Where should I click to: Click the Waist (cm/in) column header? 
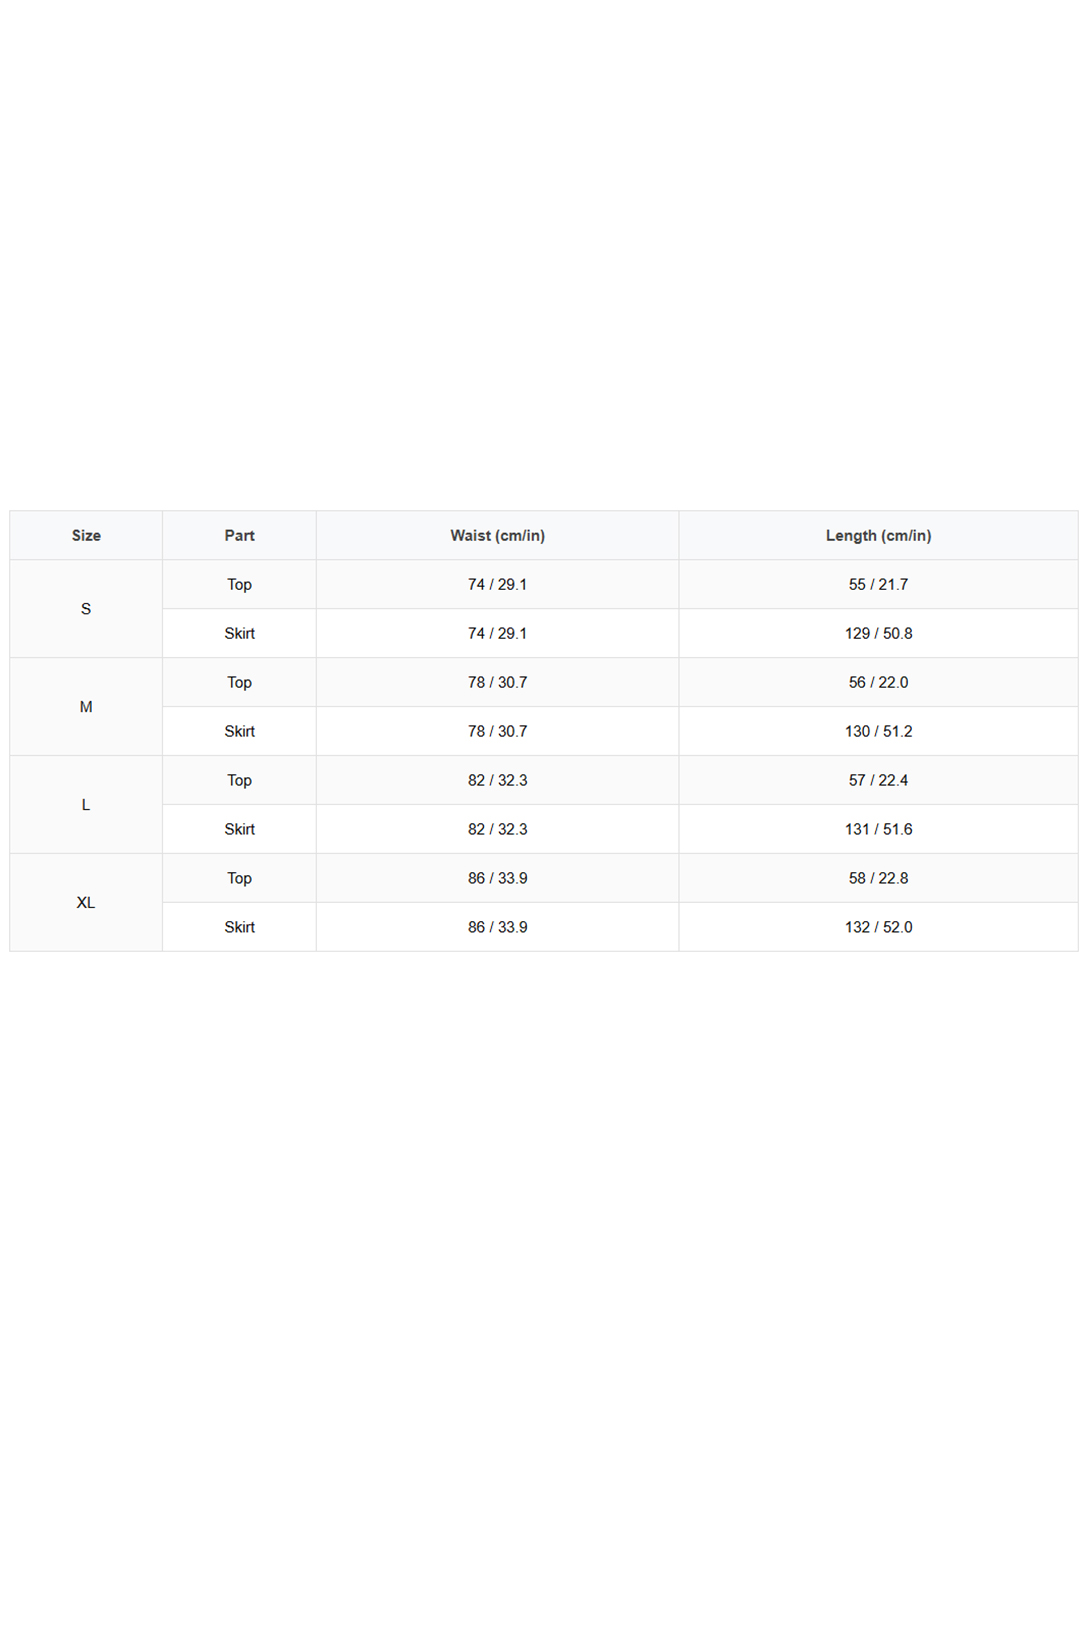(x=497, y=535)
